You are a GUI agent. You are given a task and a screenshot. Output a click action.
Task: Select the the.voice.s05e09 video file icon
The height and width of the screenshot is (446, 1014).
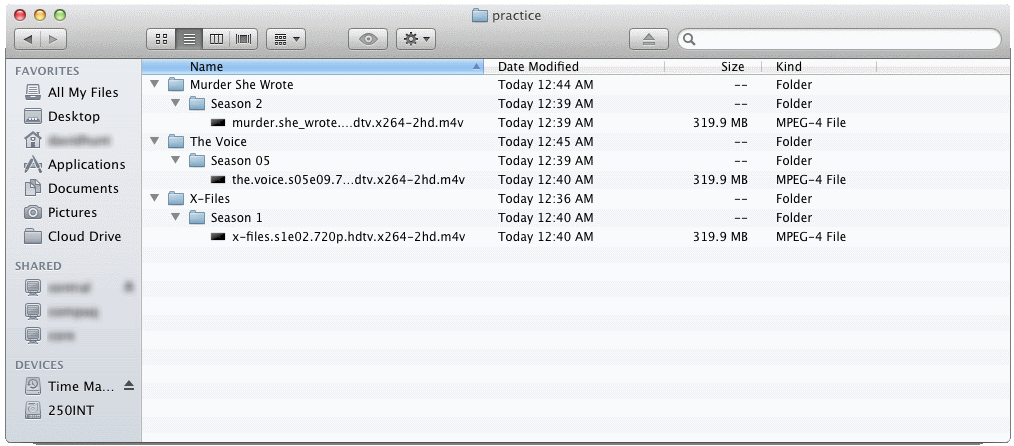218,180
